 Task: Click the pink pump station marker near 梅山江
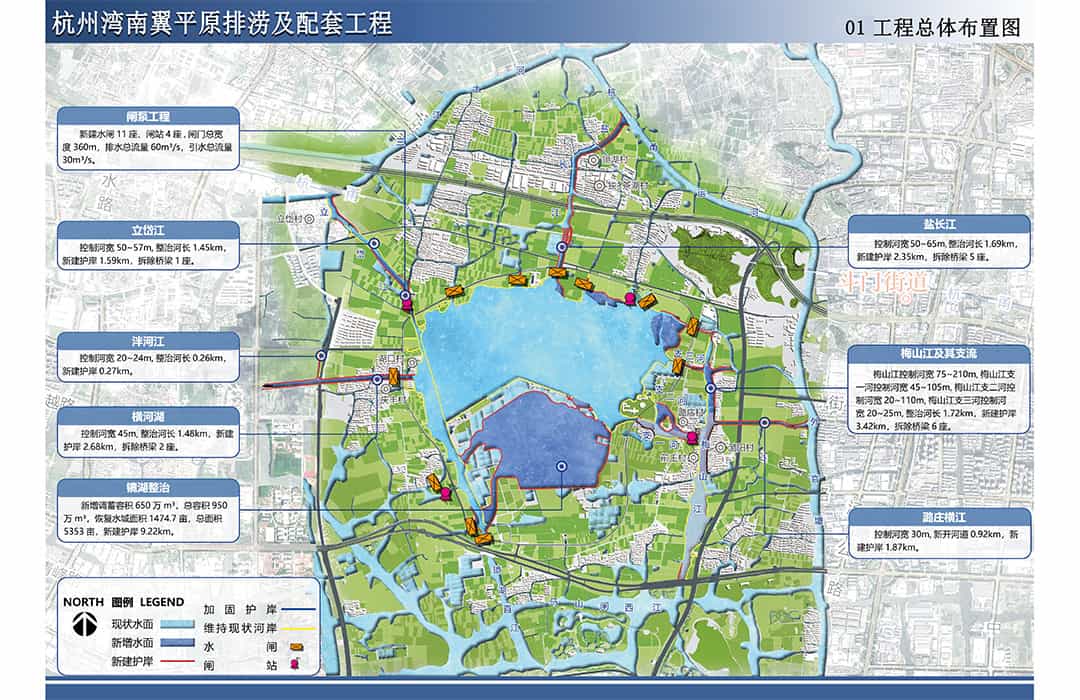692,438
